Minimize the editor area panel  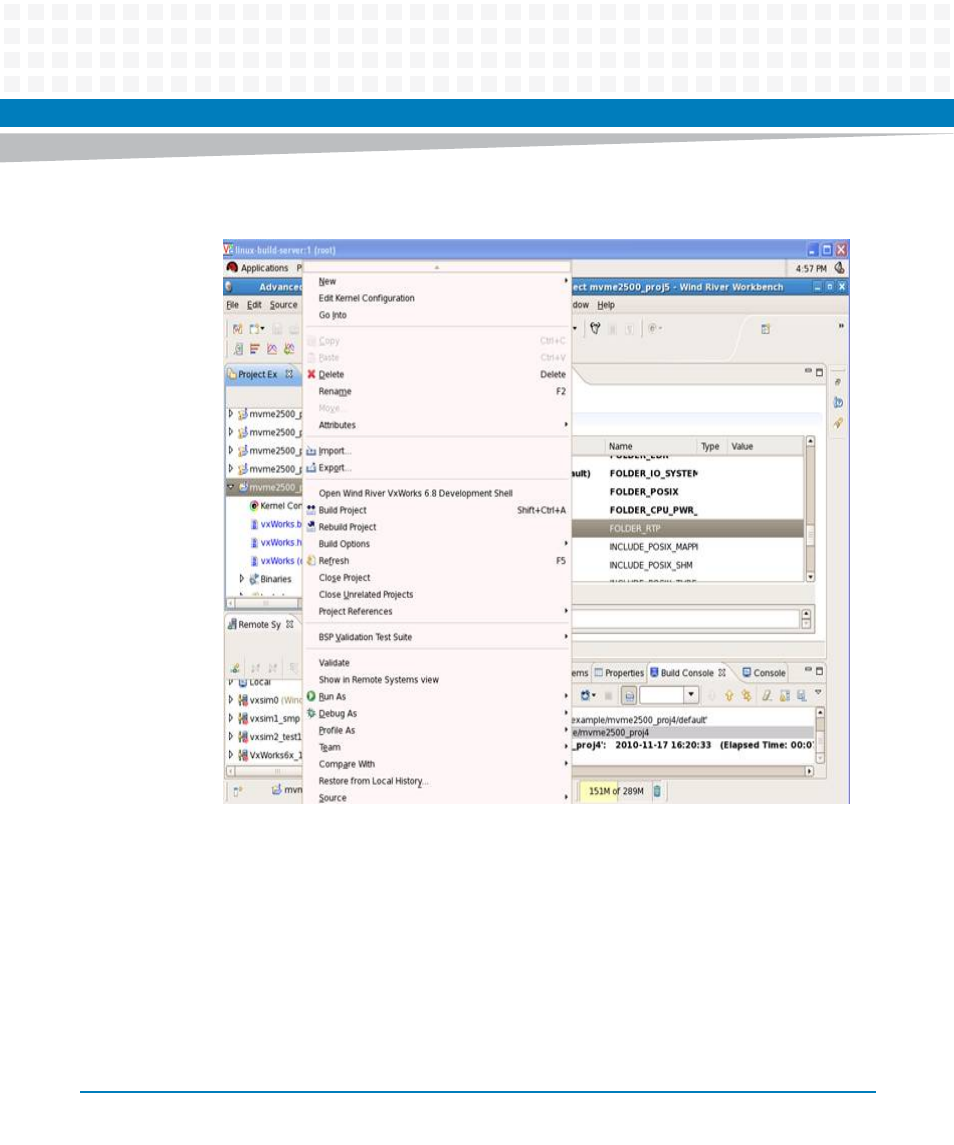[x=808, y=372]
